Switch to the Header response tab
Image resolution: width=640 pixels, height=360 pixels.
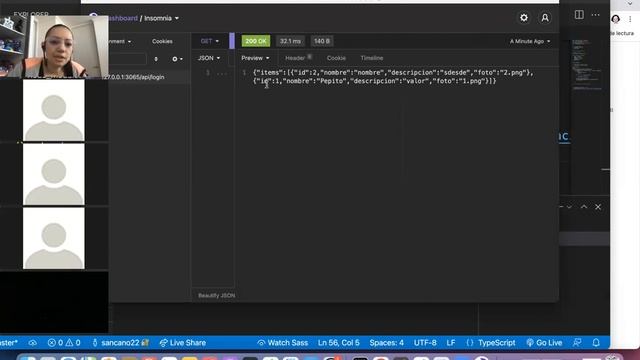[x=298, y=58]
